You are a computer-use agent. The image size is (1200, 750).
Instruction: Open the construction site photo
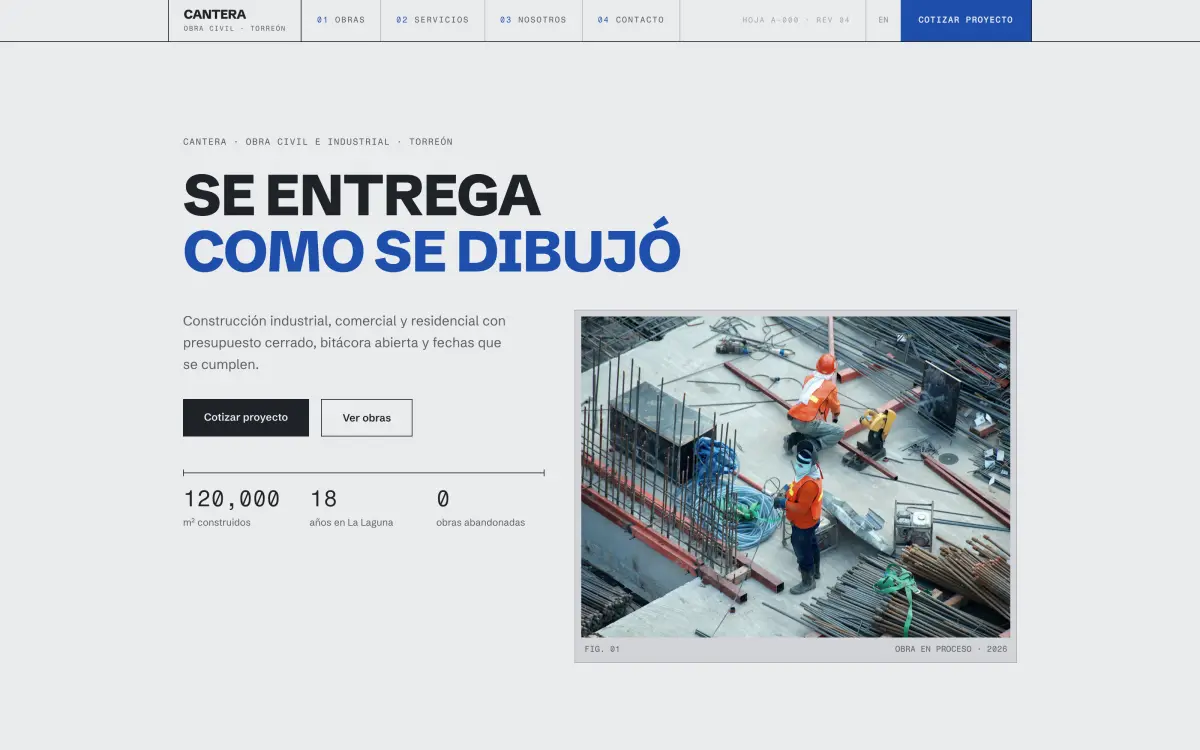point(795,477)
